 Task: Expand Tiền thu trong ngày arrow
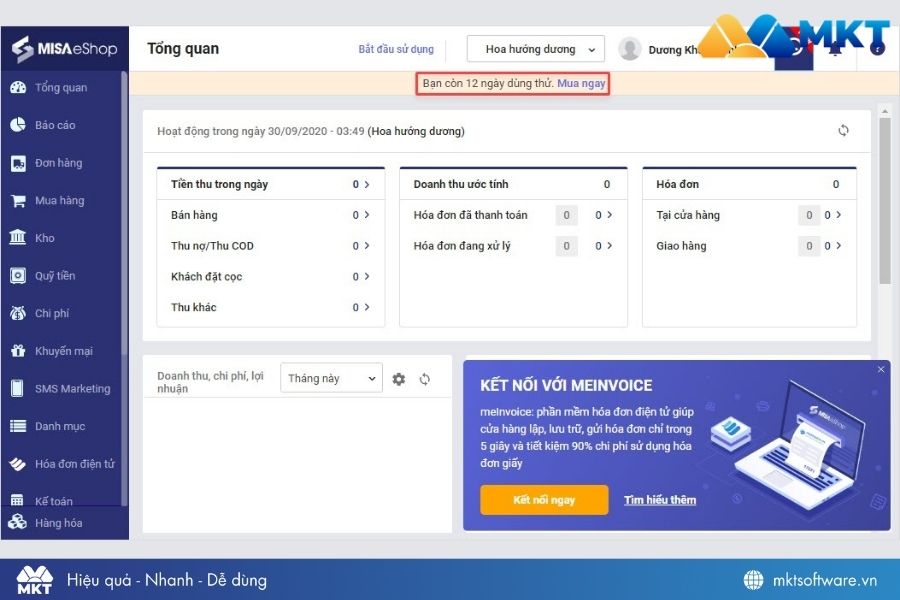coord(367,184)
